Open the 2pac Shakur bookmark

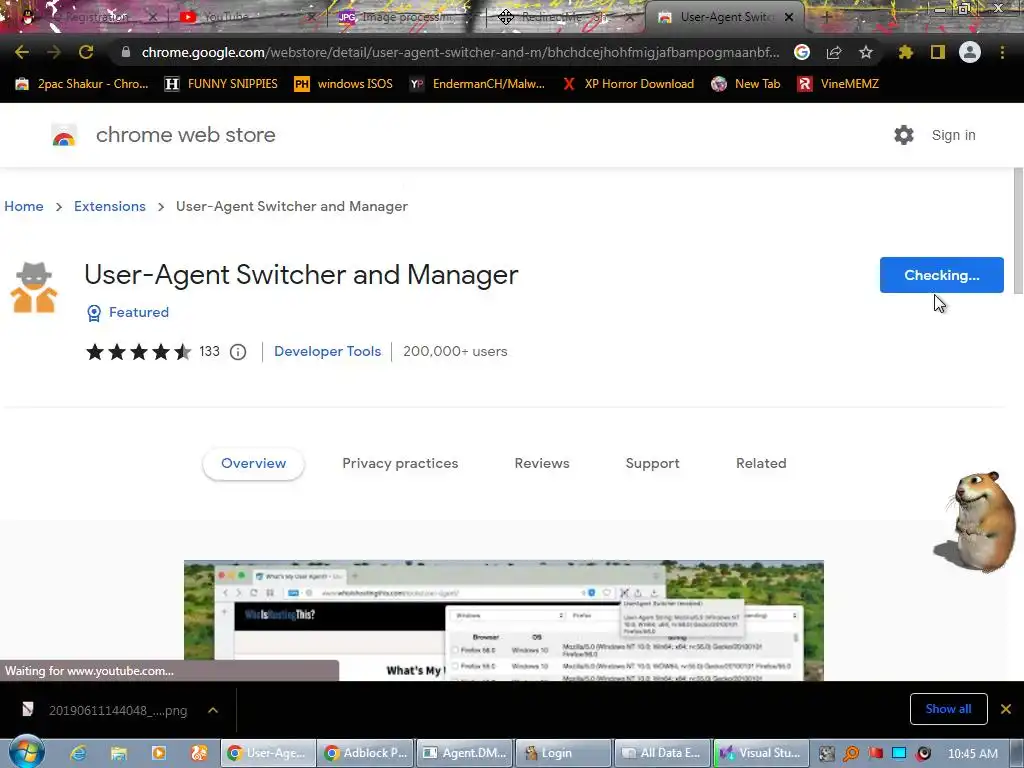82,84
